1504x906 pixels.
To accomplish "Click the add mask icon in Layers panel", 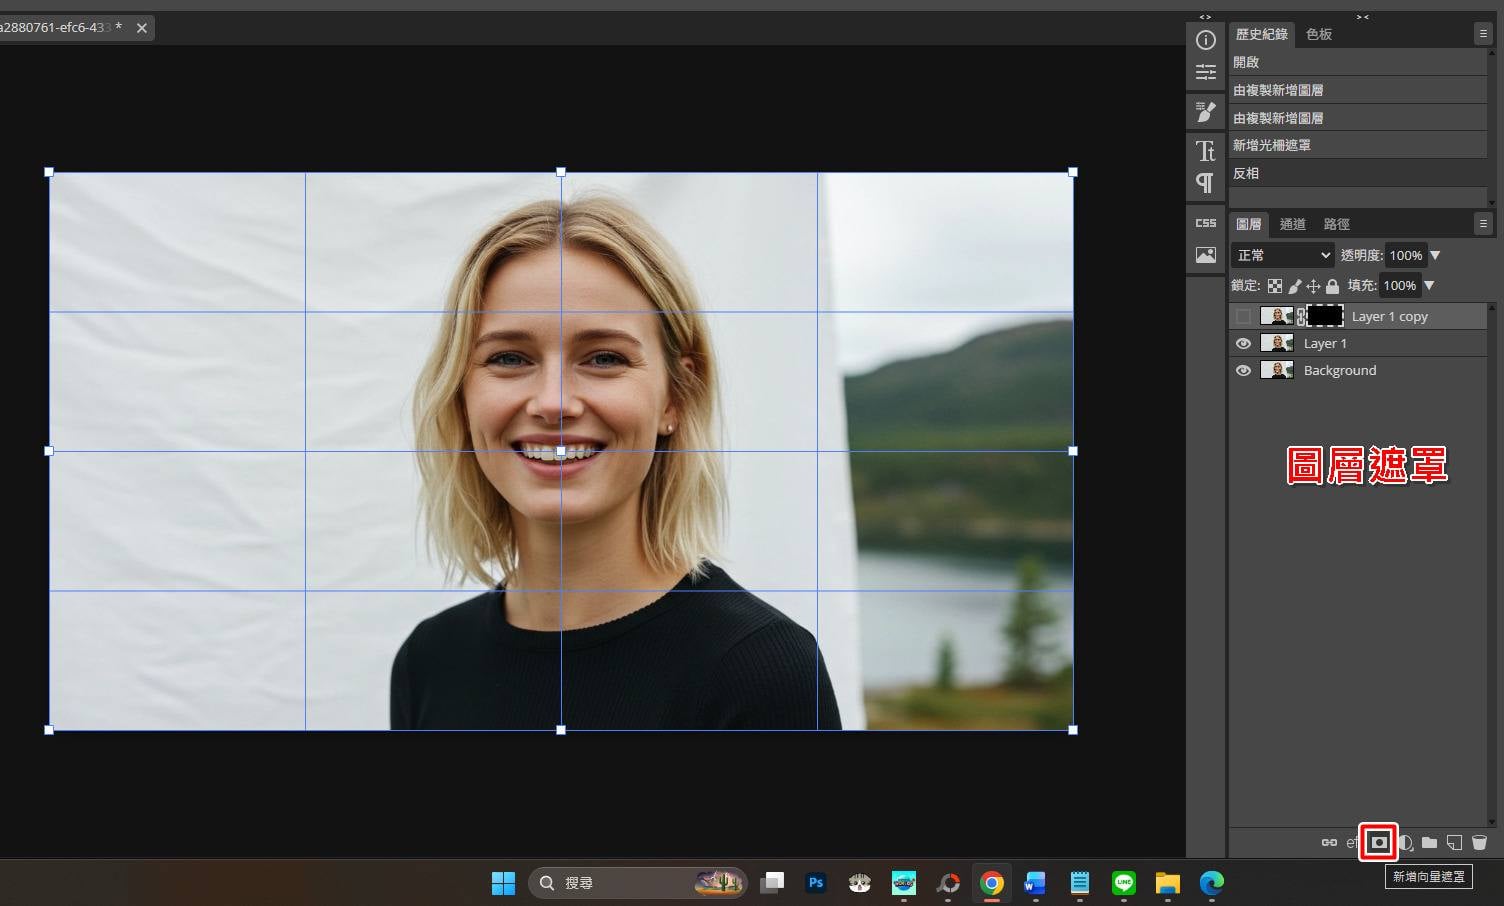I will pos(1379,843).
